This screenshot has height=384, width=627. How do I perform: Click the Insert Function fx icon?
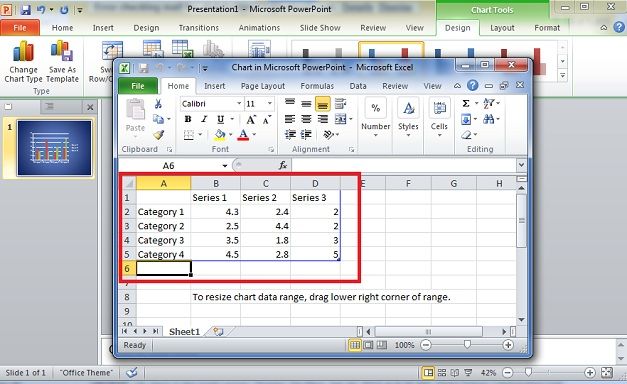[x=283, y=165]
